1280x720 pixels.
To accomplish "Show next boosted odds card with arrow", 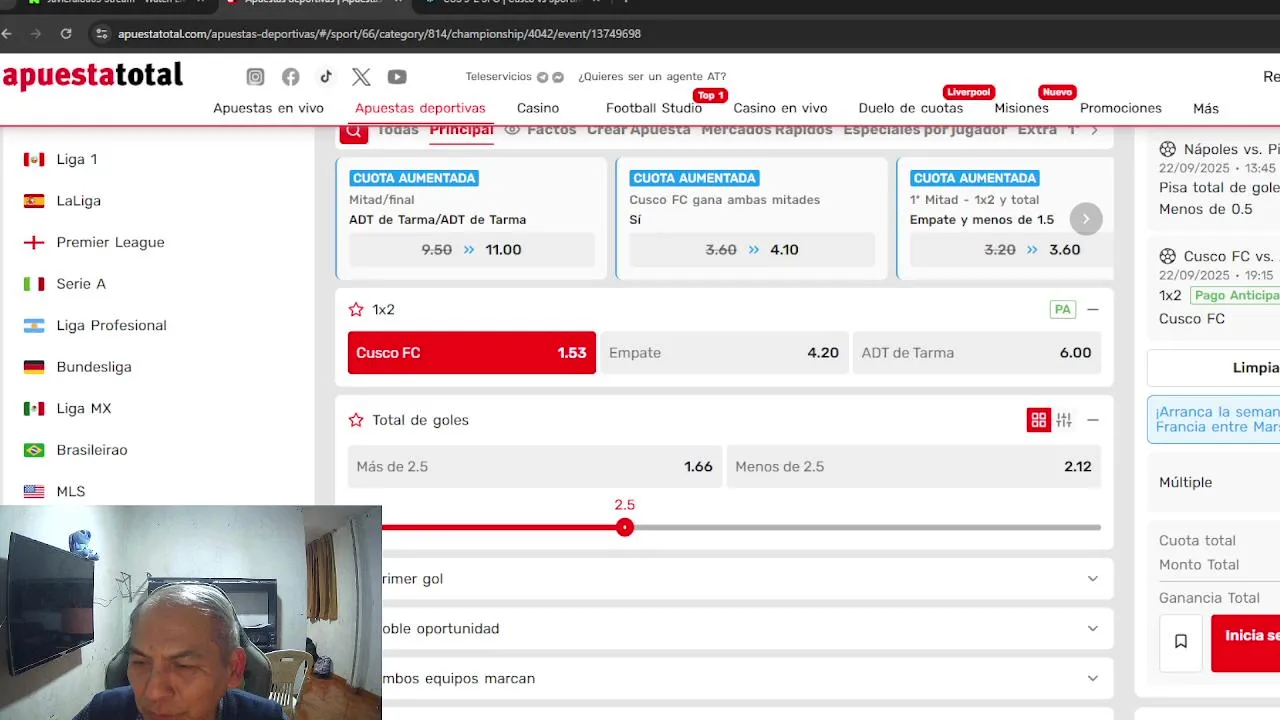I will click(x=1086, y=219).
